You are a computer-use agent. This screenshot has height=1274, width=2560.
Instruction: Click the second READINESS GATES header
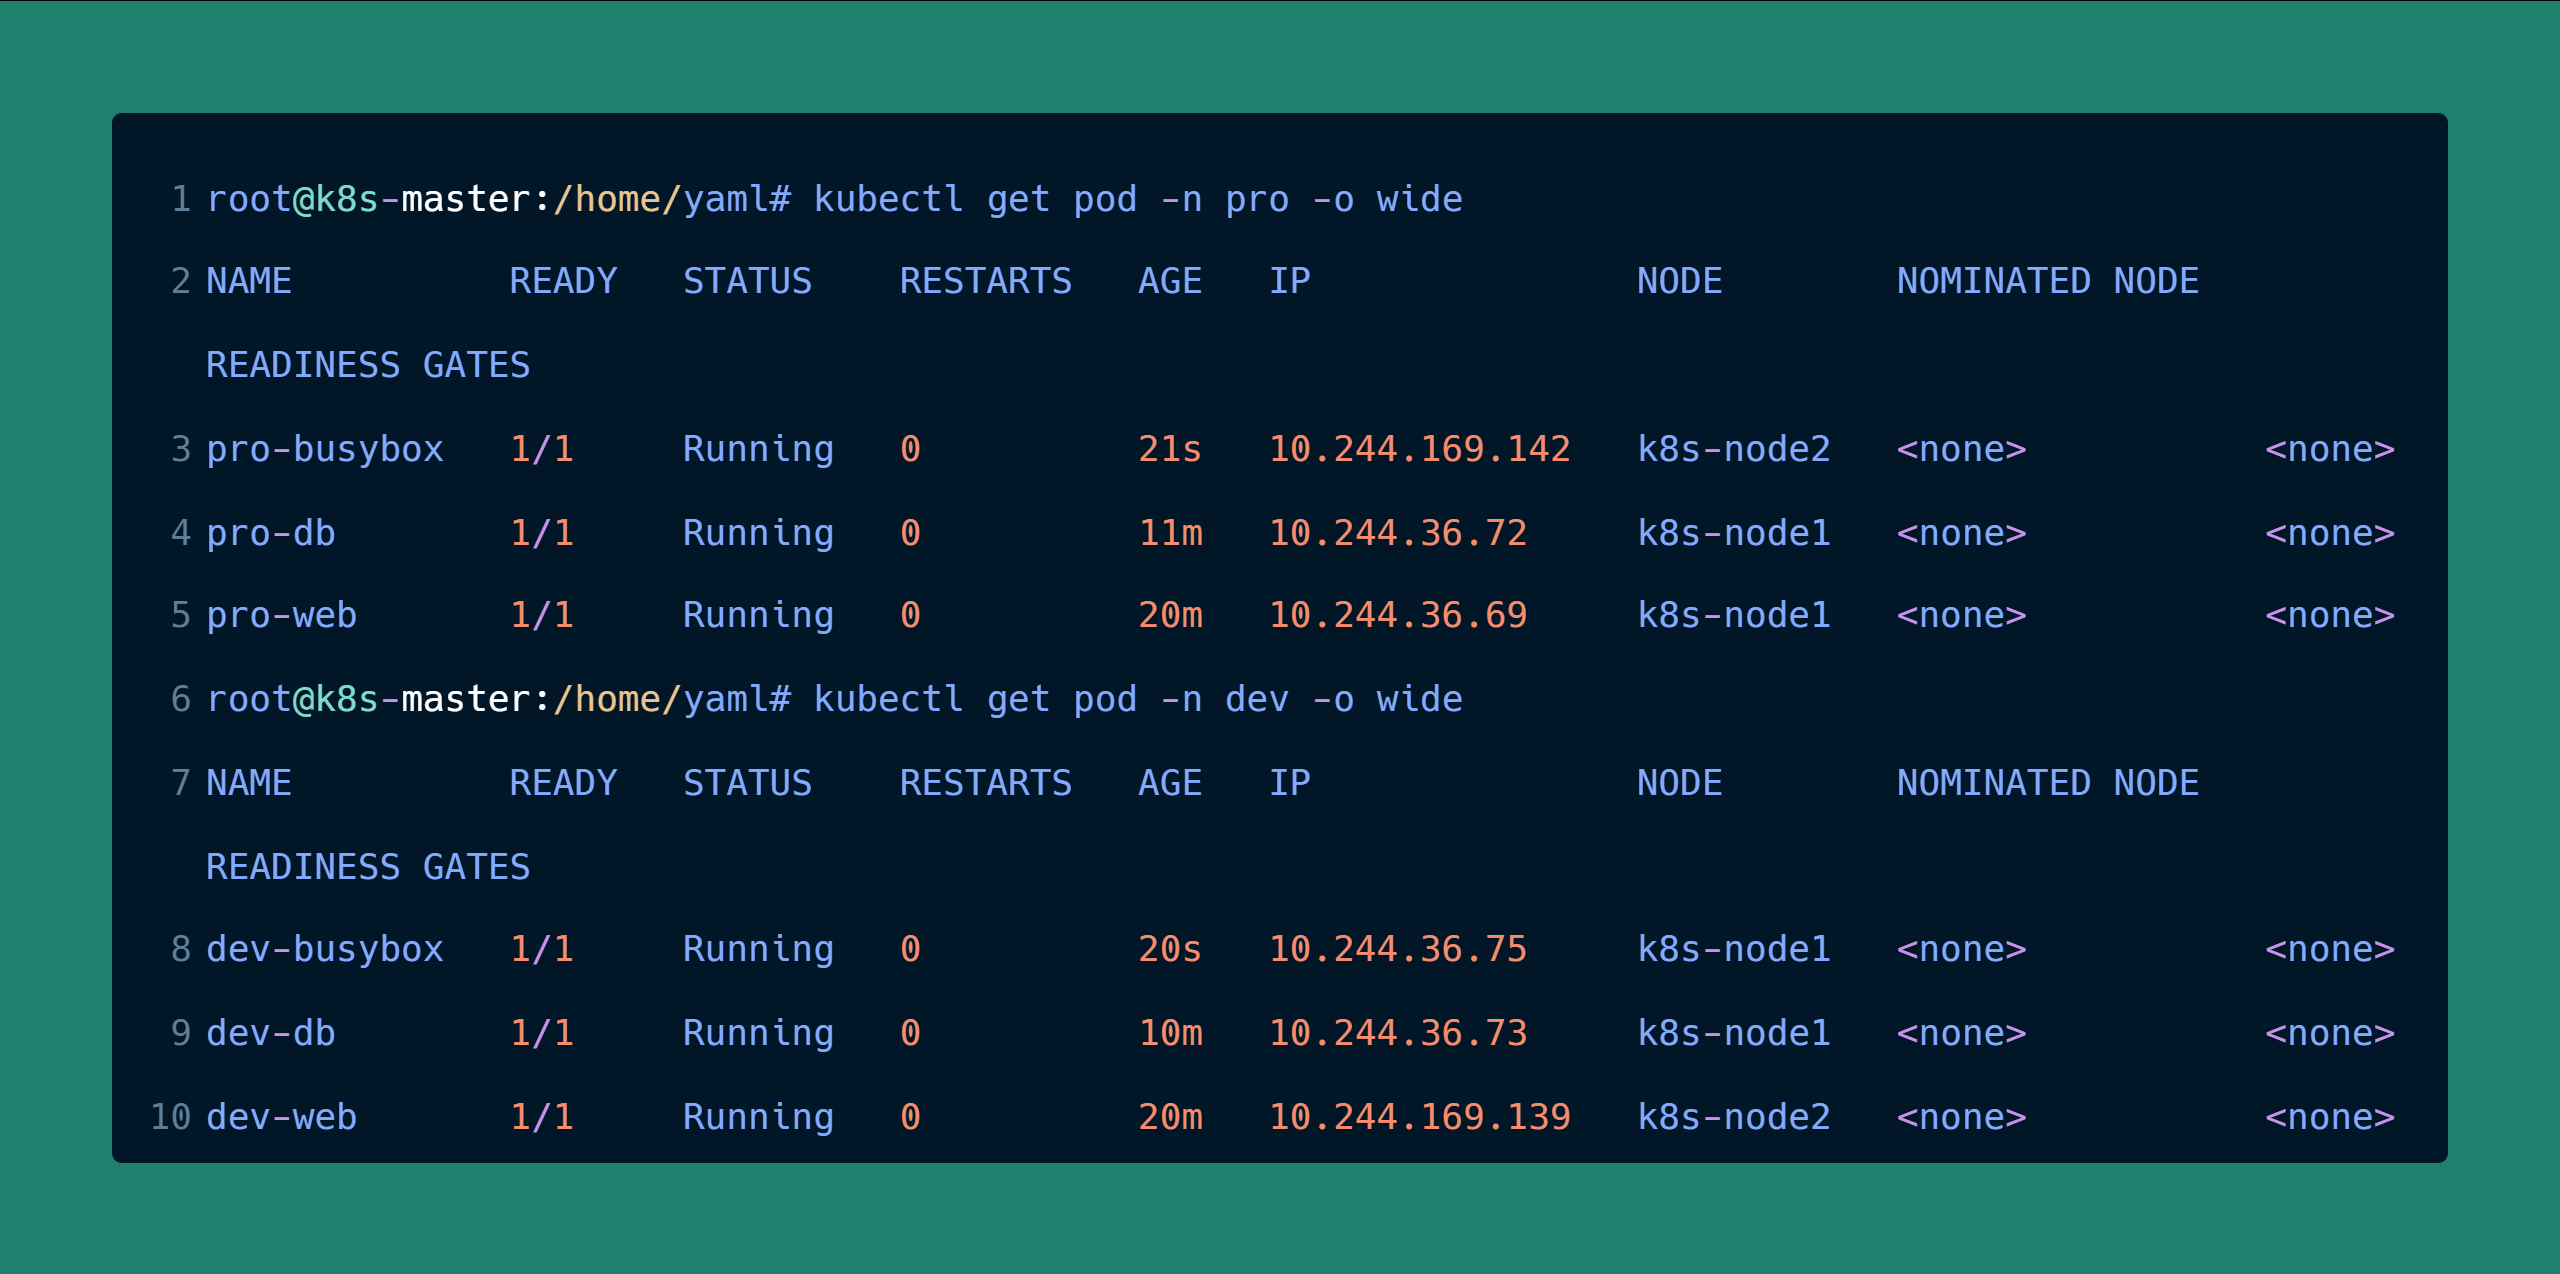368,867
